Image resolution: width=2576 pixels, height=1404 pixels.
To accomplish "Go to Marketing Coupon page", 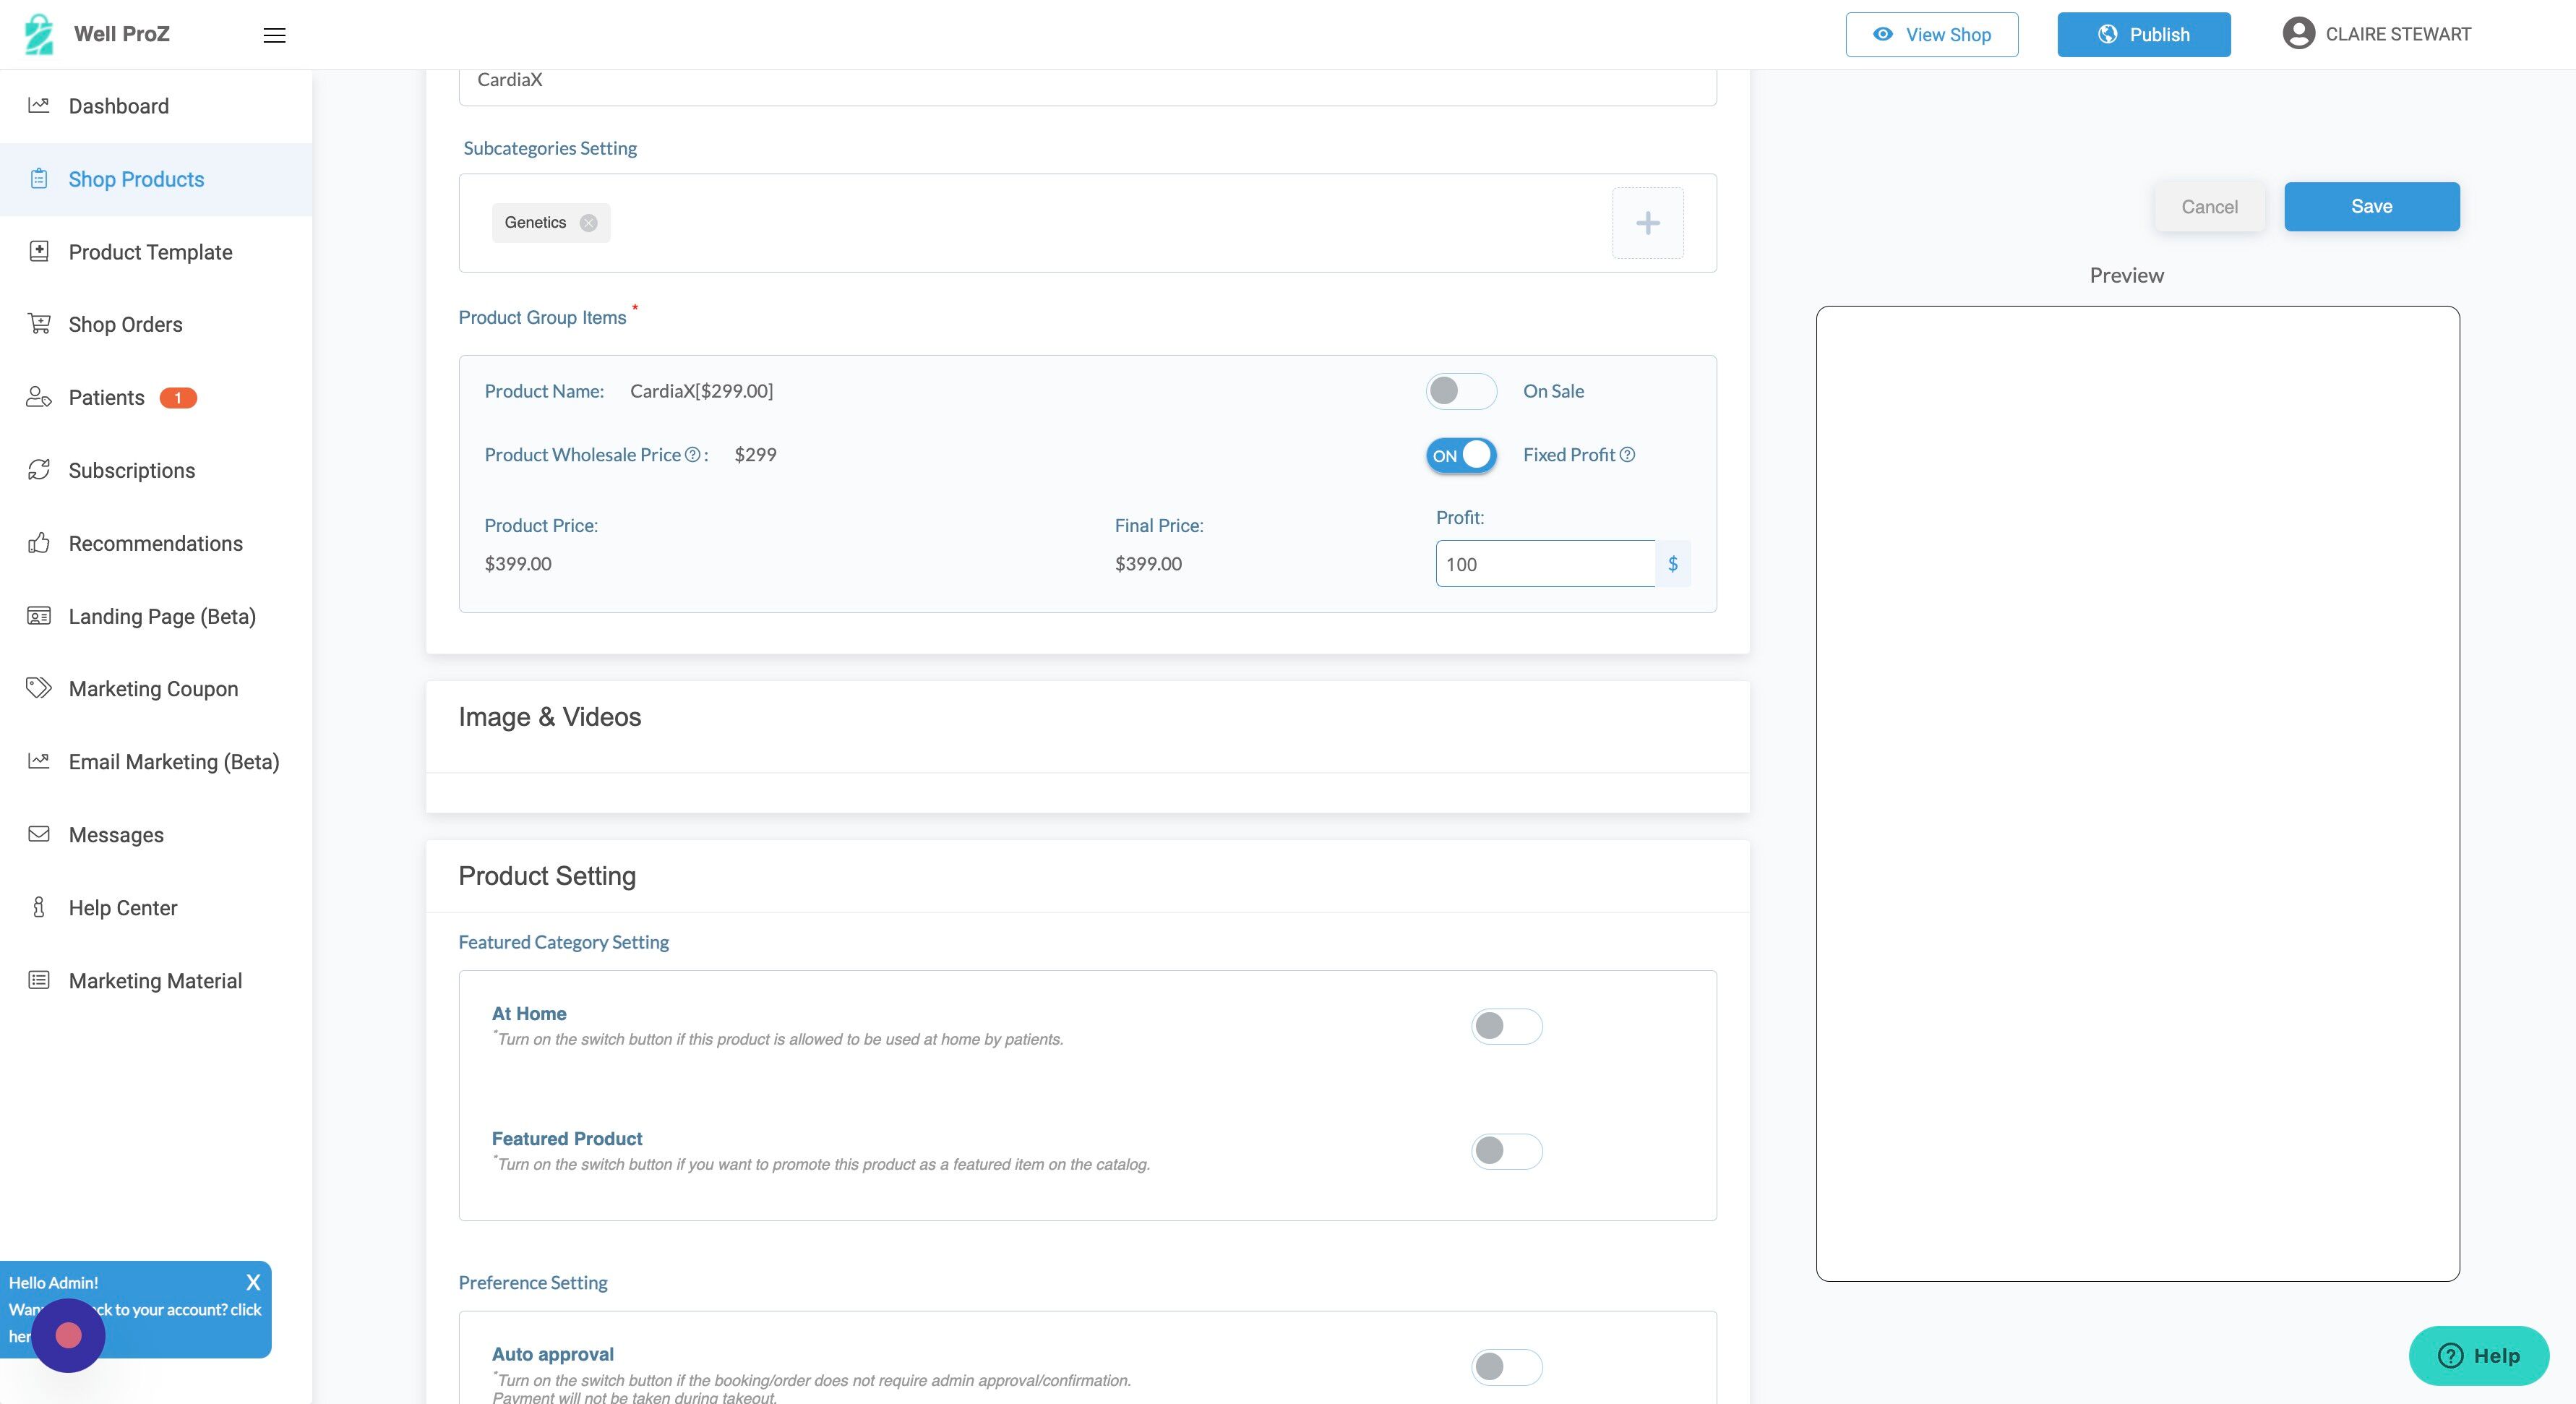I will click(x=153, y=689).
